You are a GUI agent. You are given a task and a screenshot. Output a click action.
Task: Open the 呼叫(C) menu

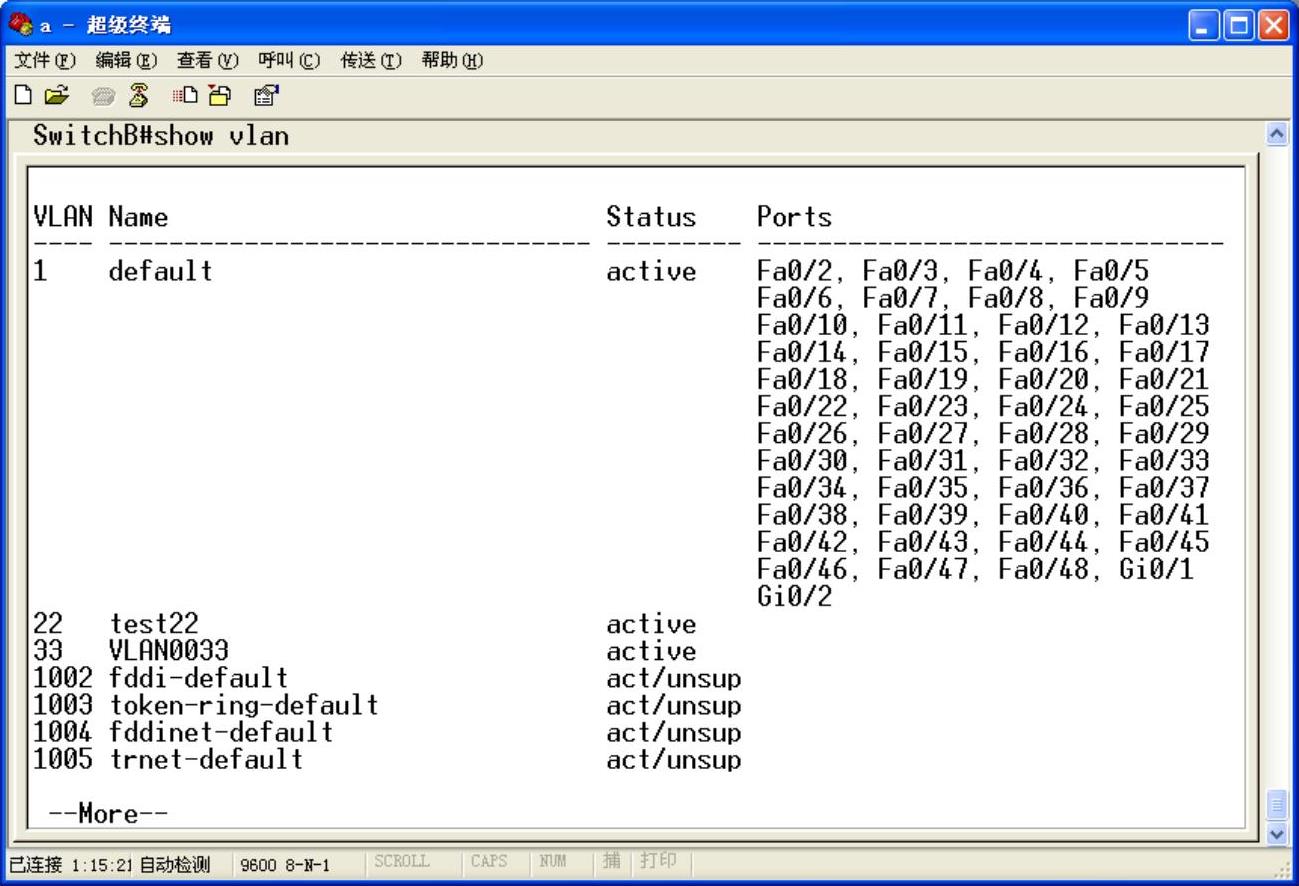pos(289,61)
